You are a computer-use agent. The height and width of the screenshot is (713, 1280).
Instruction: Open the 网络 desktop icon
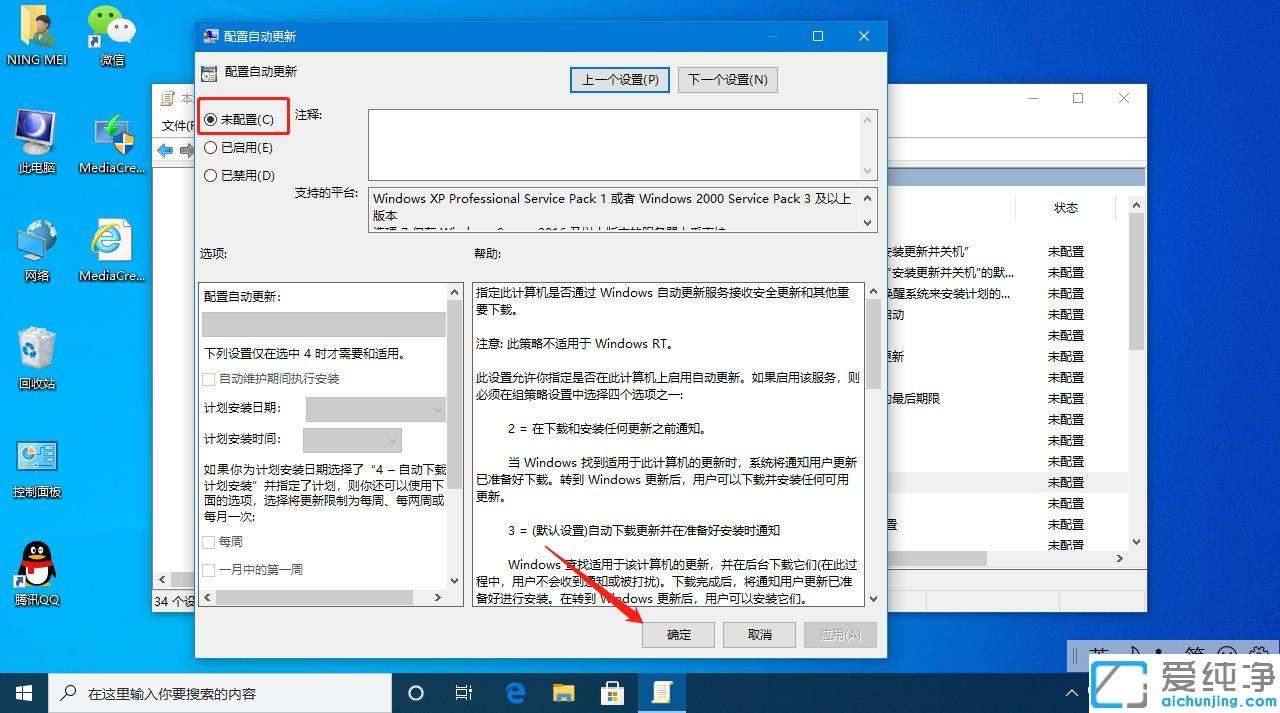coord(35,245)
